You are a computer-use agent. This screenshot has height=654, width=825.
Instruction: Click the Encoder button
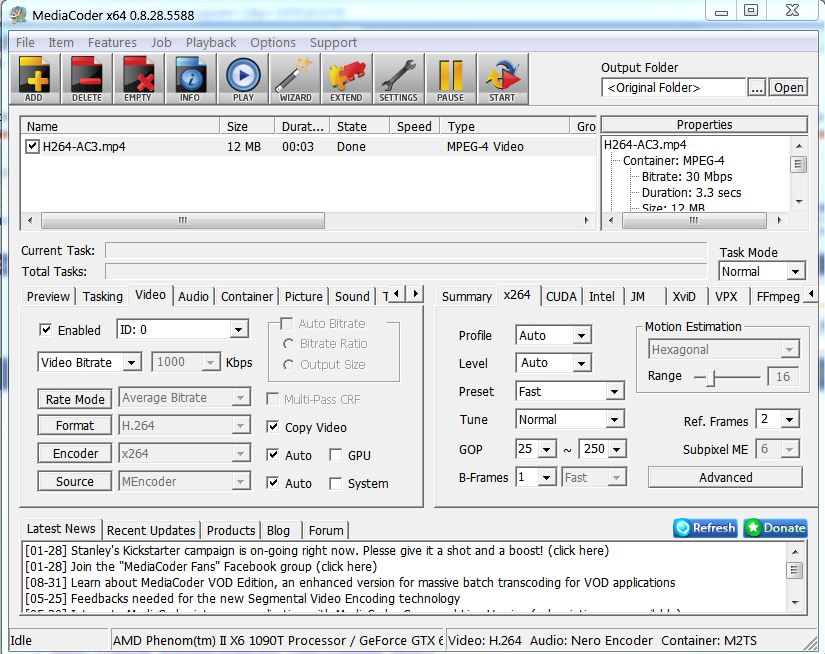(x=75, y=453)
